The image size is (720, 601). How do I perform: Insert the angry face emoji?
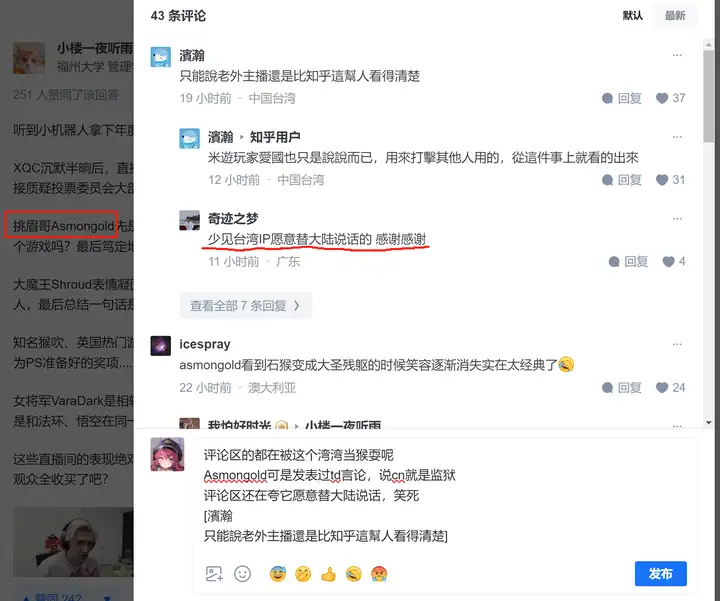(379, 574)
